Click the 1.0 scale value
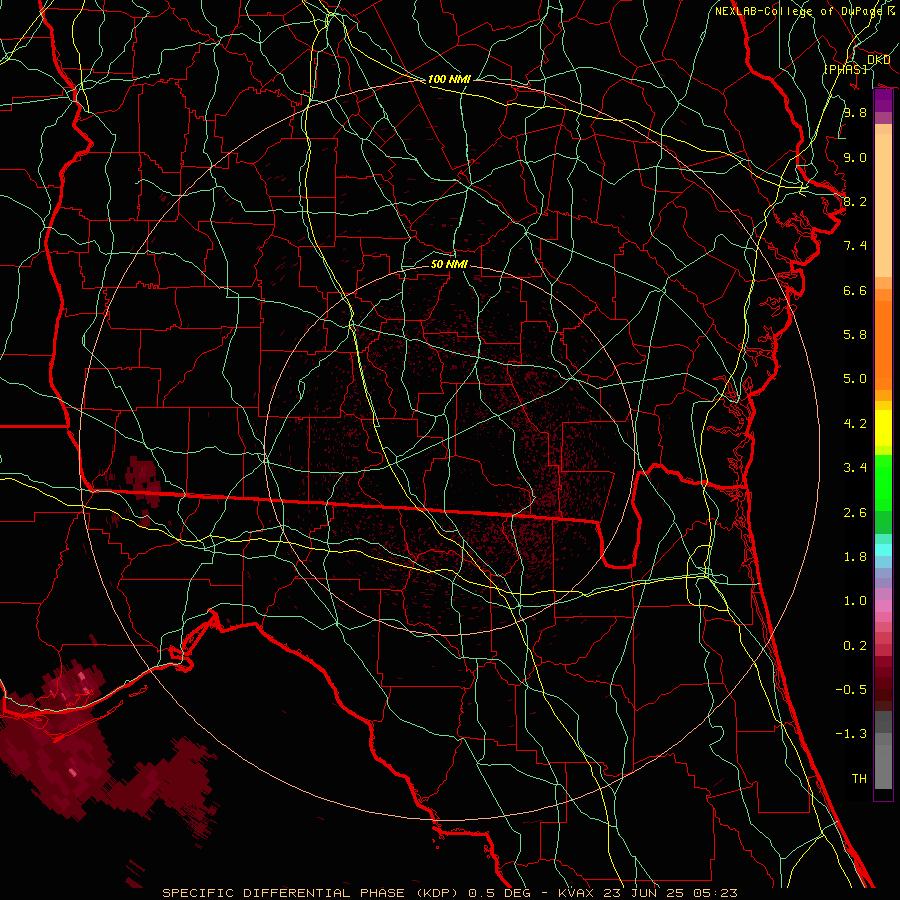This screenshot has width=900, height=900. pos(855,601)
